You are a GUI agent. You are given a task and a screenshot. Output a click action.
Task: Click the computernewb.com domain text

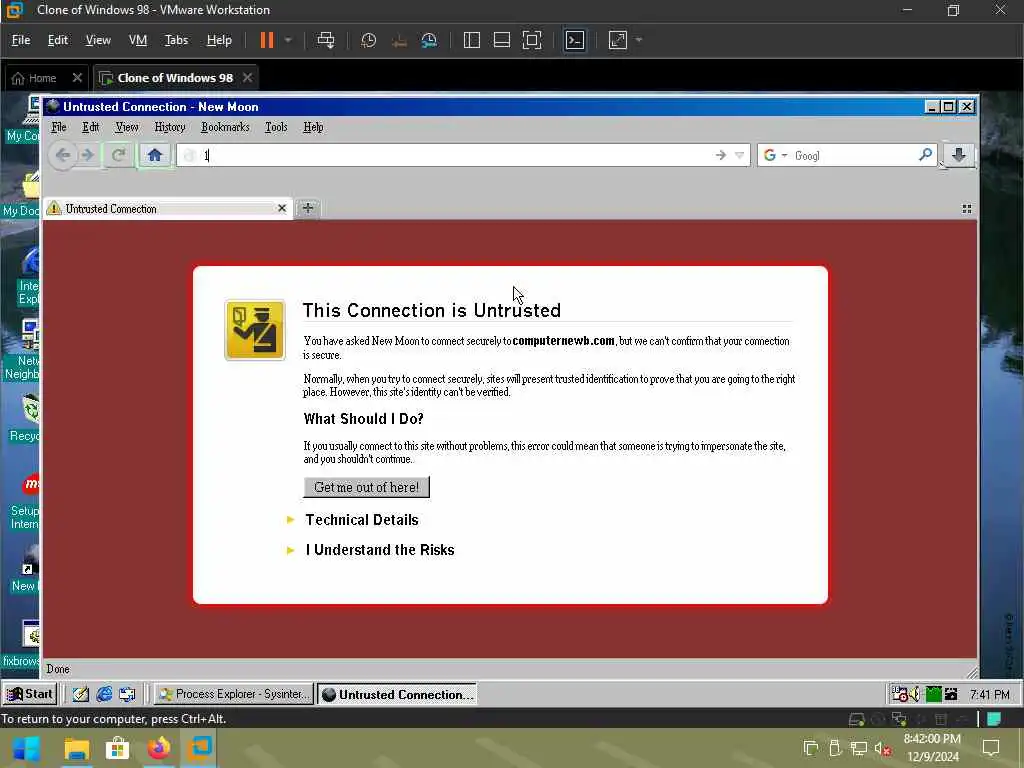[564, 341]
